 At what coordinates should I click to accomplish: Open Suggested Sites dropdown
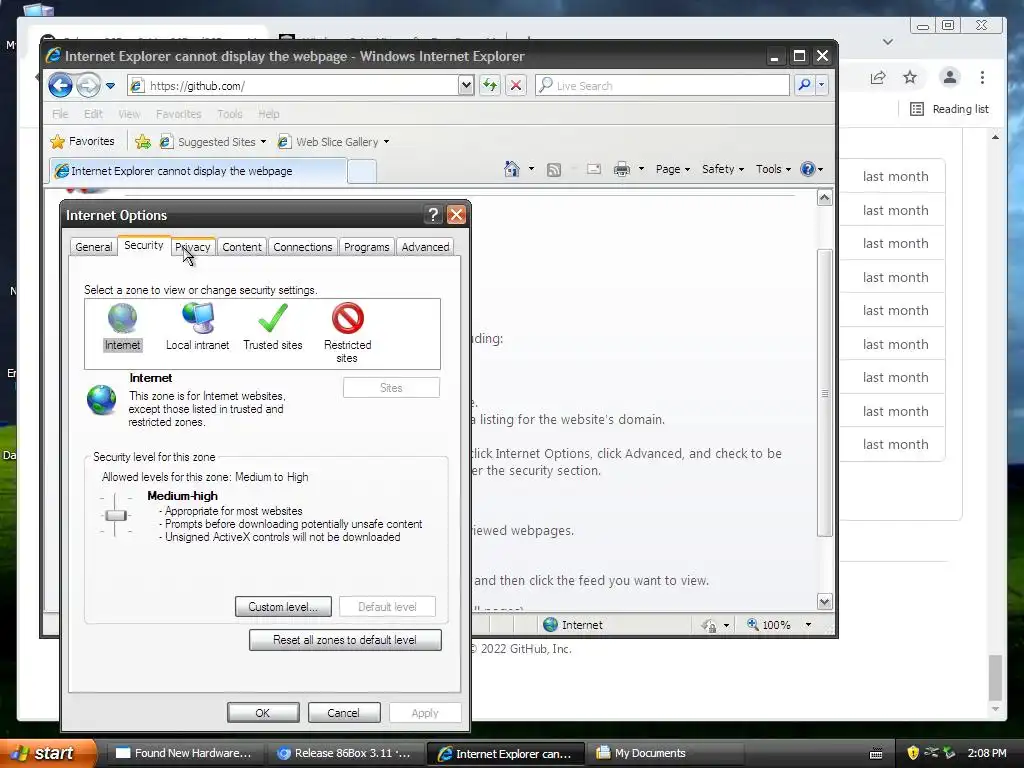[213, 142]
